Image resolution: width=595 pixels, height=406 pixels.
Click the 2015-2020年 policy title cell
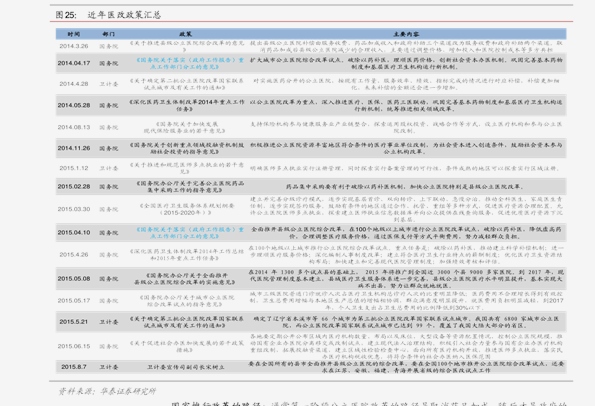(186, 209)
